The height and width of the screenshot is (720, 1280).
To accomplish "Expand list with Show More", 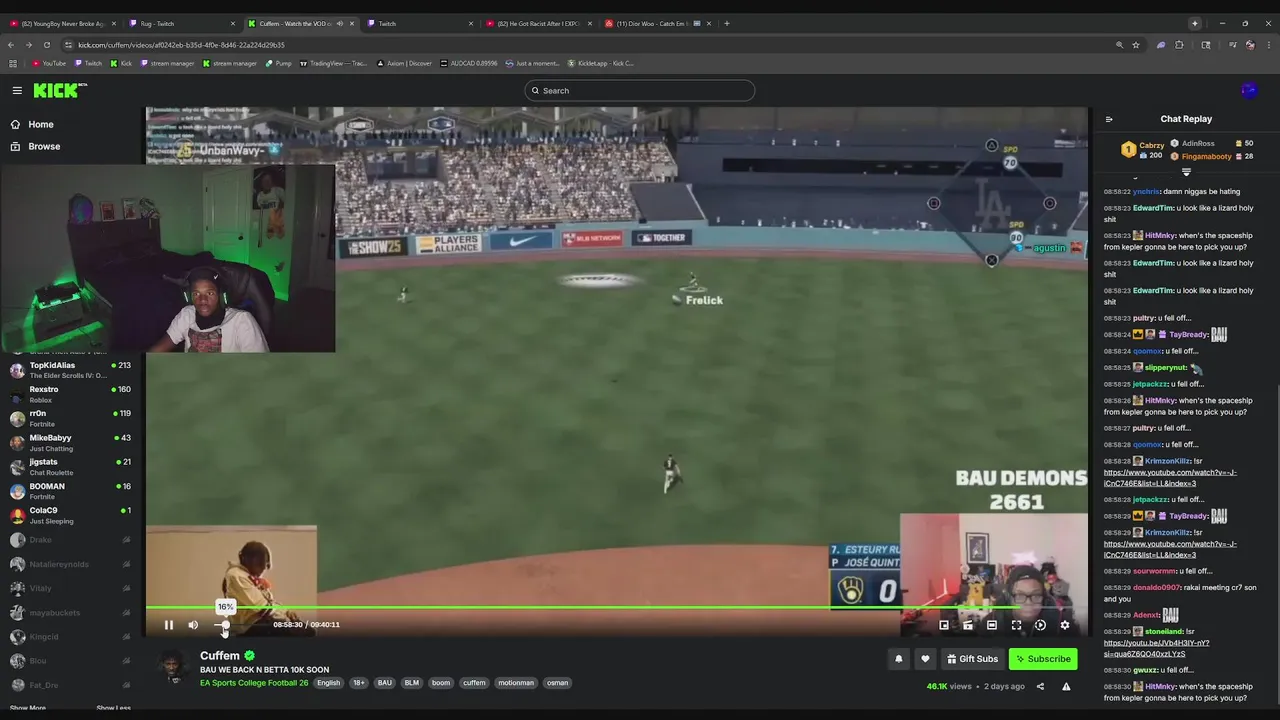I will pos(28,708).
